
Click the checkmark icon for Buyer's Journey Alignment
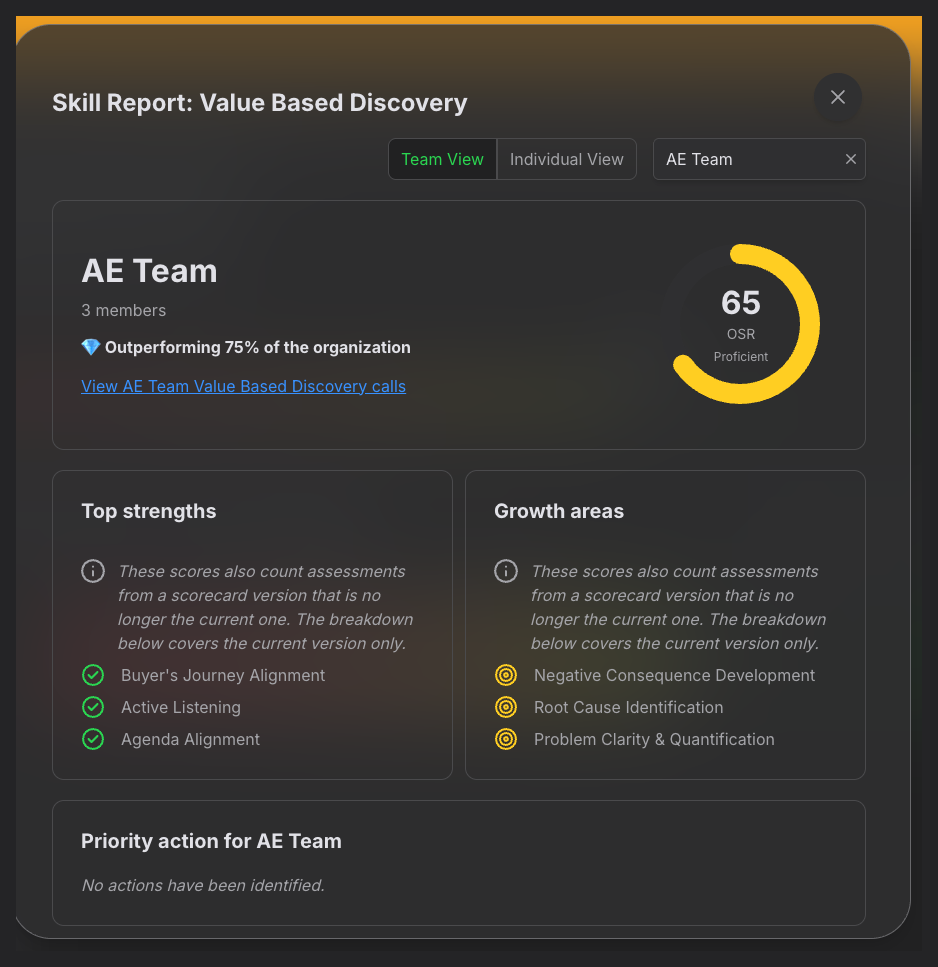93,675
